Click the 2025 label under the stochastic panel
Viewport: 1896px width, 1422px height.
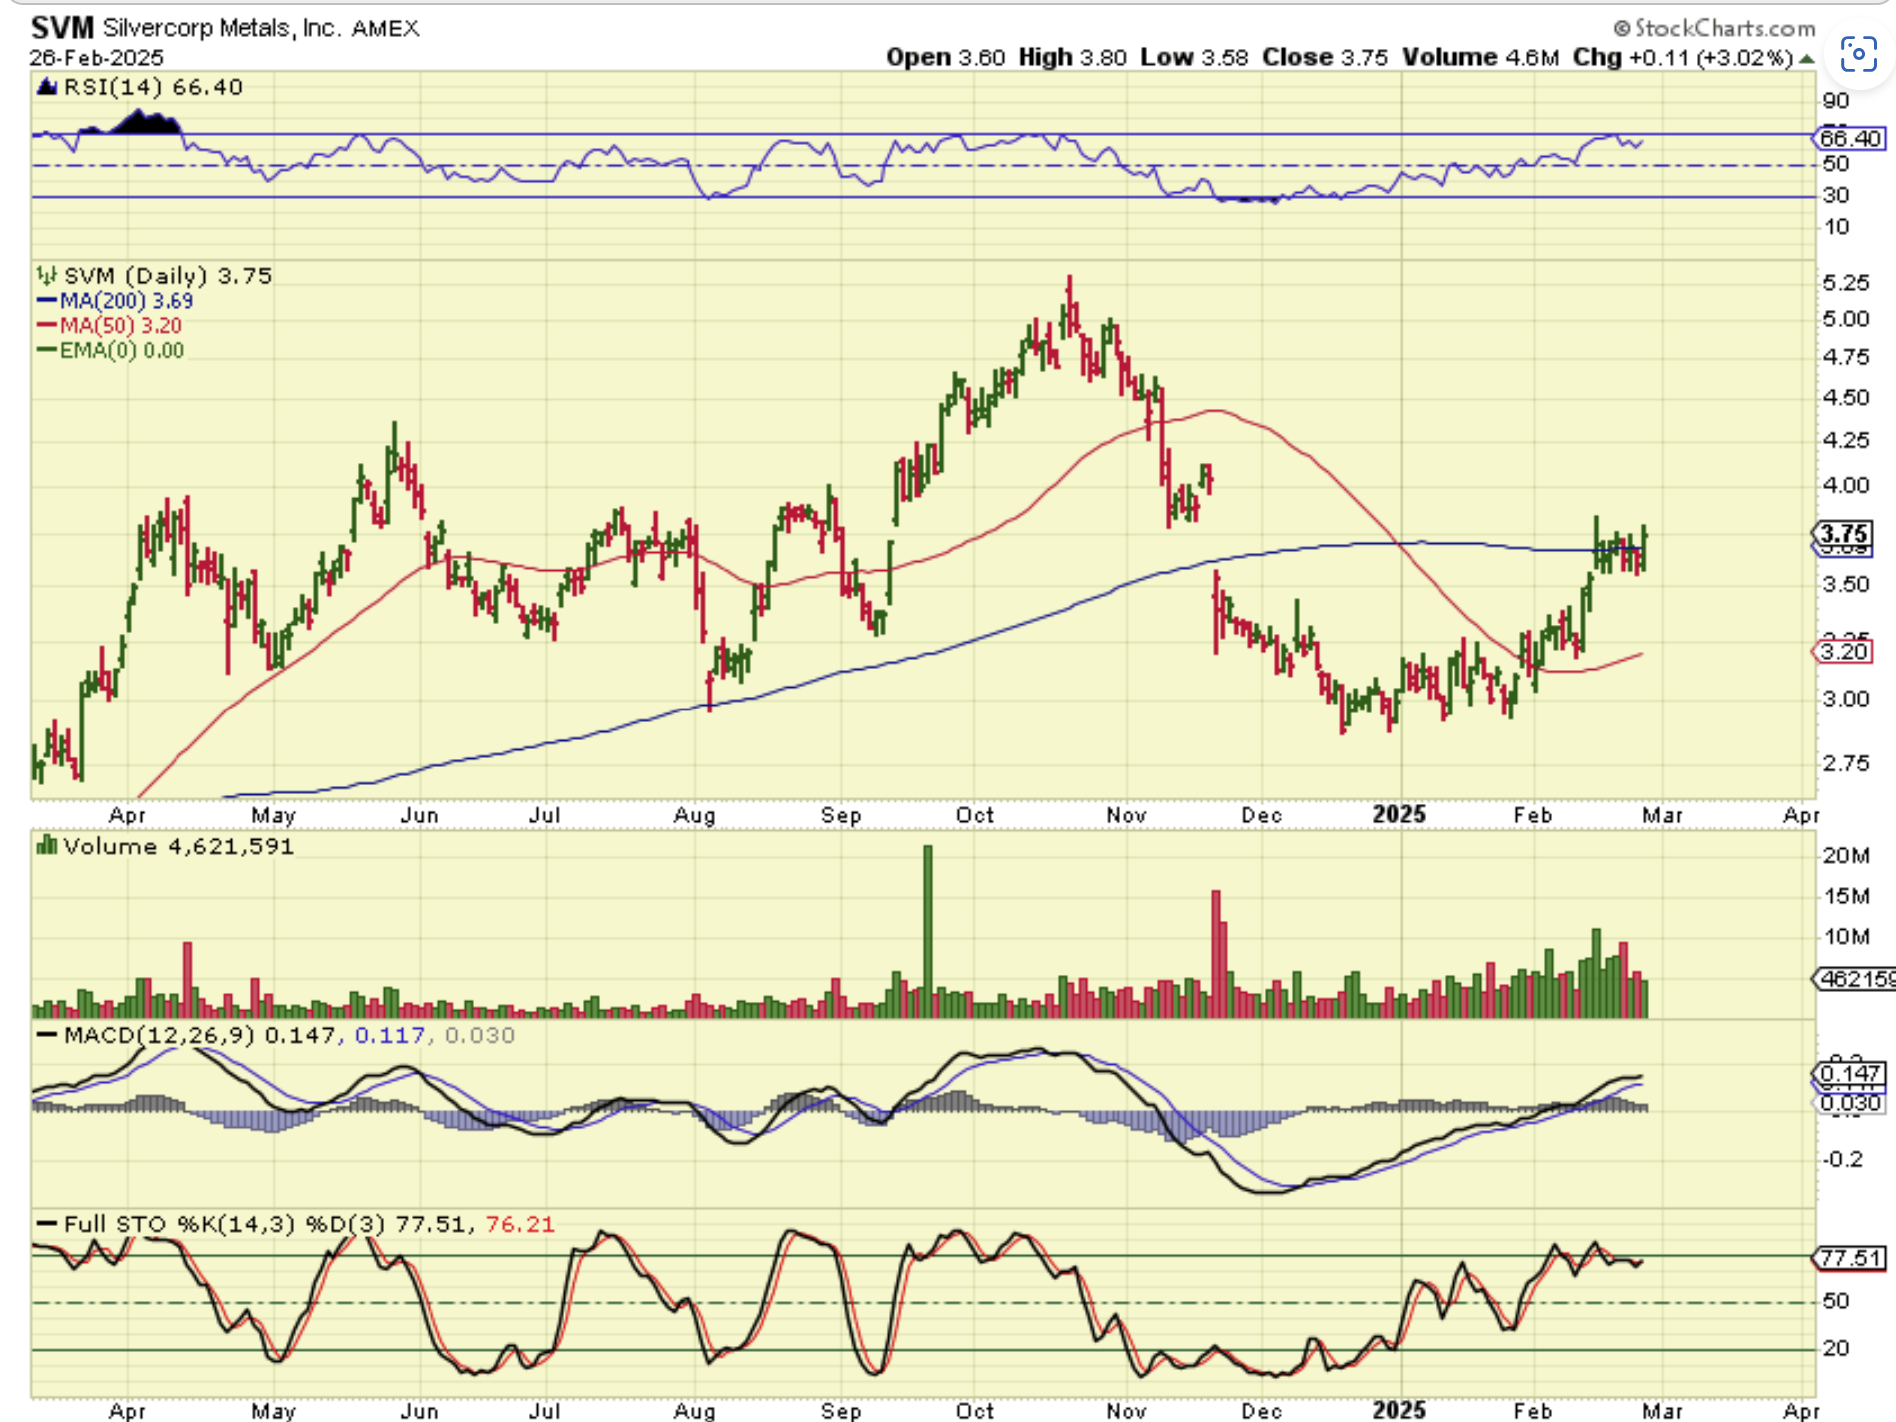[1399, 1410]
